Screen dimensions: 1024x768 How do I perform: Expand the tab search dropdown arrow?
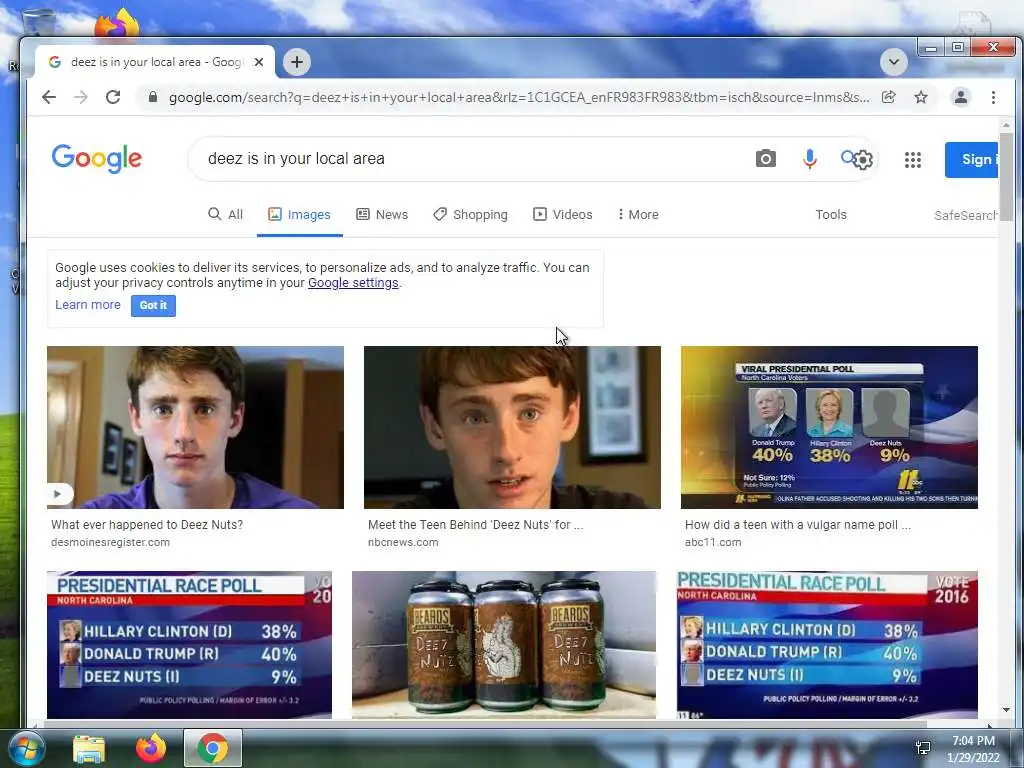[893, 62]
